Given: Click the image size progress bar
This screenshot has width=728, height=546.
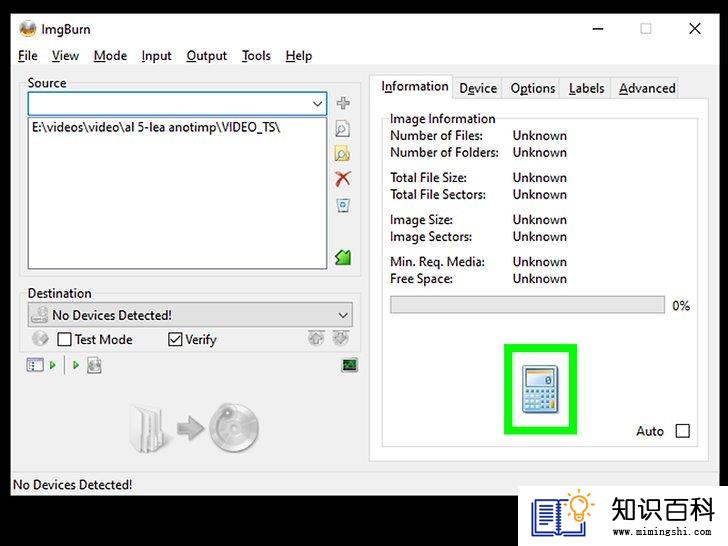Looking at the screenshot, I should tap(527, 305).
